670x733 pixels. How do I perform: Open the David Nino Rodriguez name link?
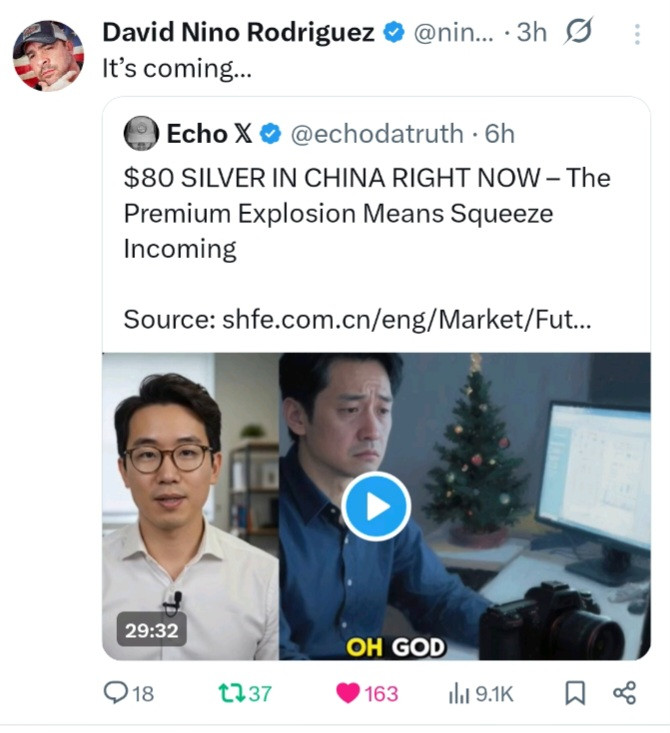click(238, 32)
